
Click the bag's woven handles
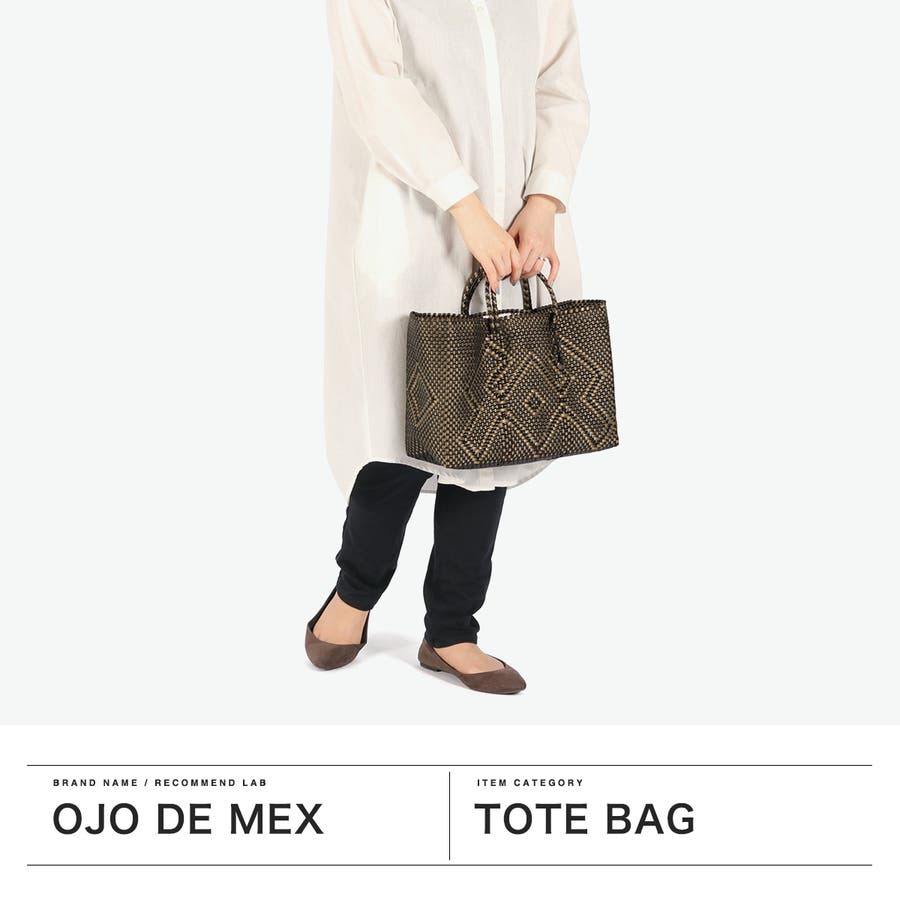pyautogui.click(x=509, y=293)
